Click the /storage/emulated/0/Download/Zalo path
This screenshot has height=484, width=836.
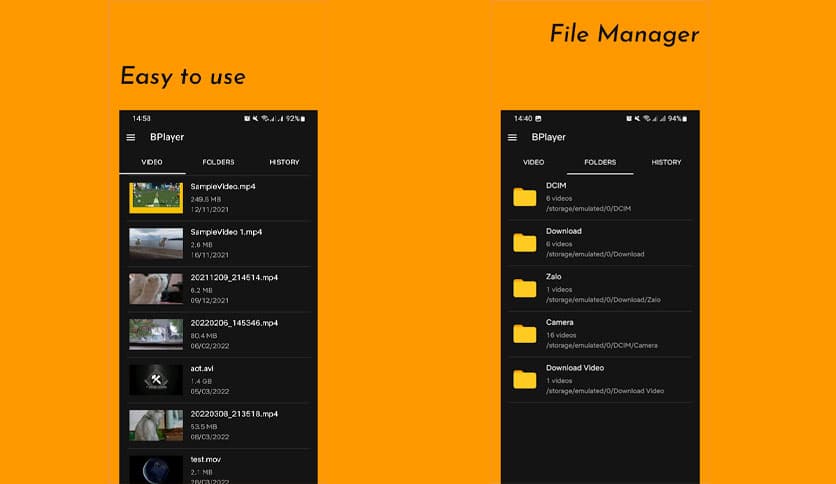pyautogui.click(x=603, y=299)
